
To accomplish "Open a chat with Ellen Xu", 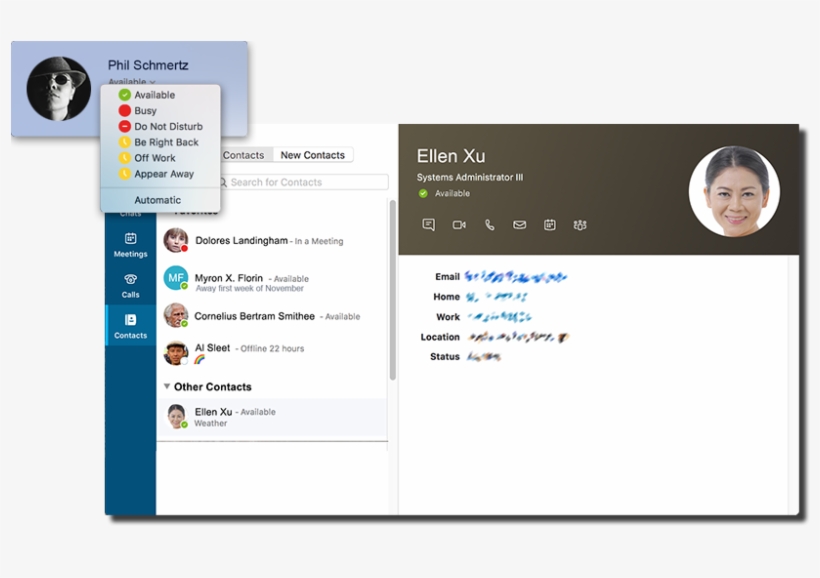I will [x=428, y=225].
